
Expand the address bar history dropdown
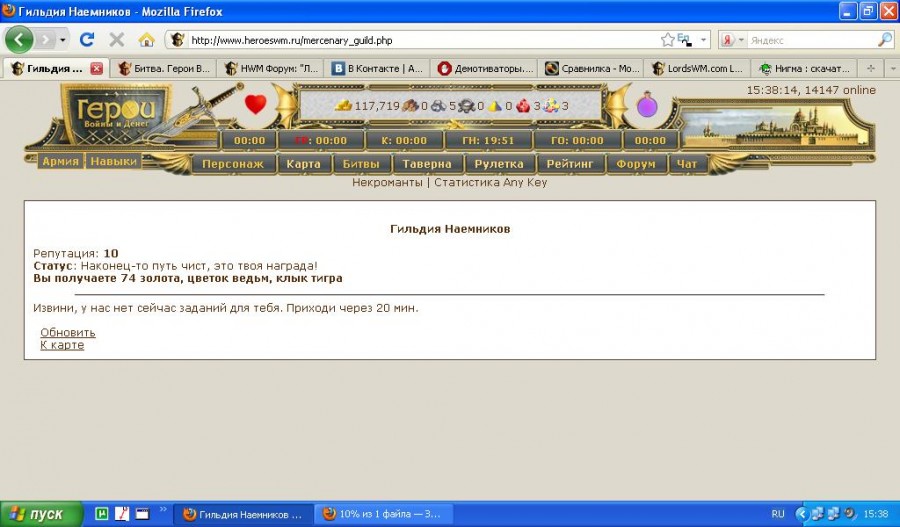pos(704,40)
